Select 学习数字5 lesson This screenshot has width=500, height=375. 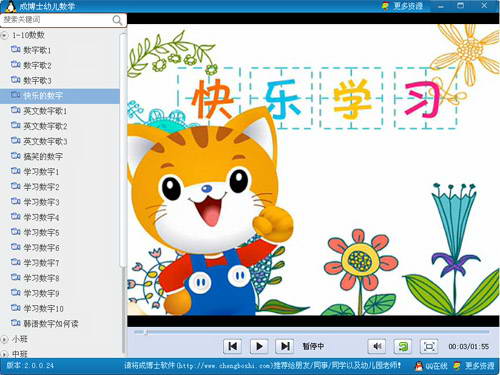[41, 233]
